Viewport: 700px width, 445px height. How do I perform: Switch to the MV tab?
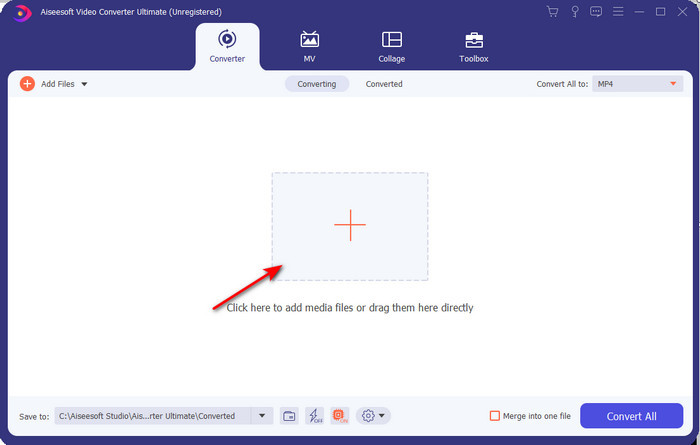click(x=309, y=46)
